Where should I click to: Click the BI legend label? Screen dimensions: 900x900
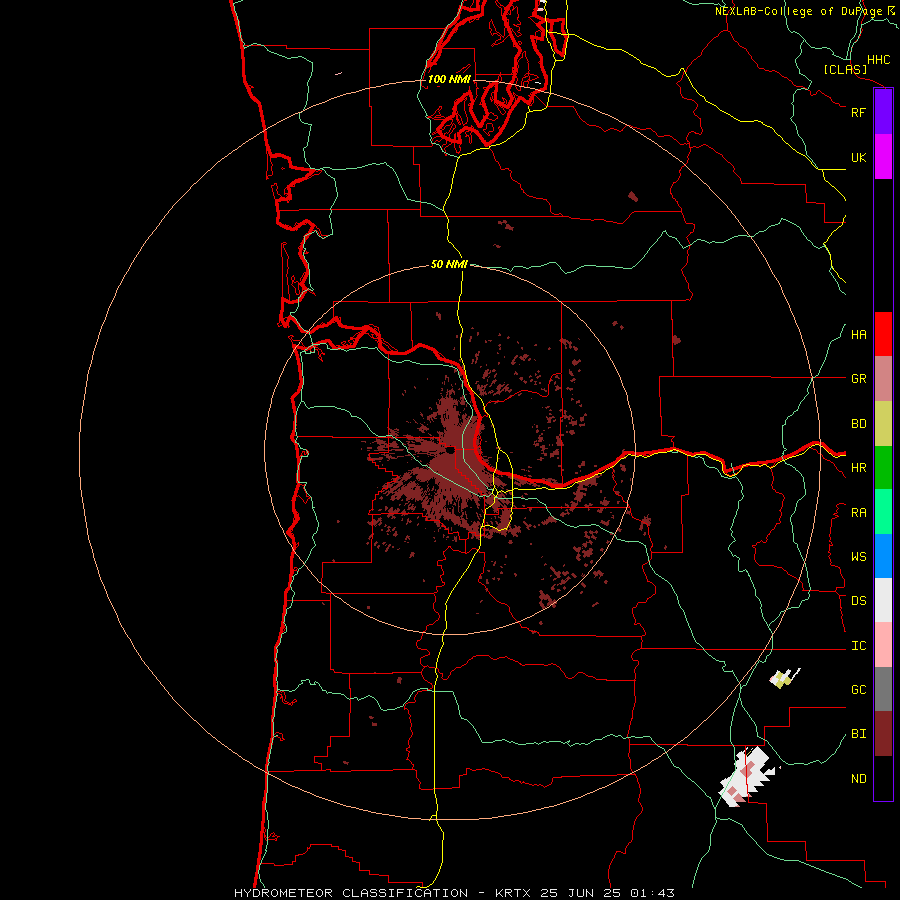click(x=858, y=734)
